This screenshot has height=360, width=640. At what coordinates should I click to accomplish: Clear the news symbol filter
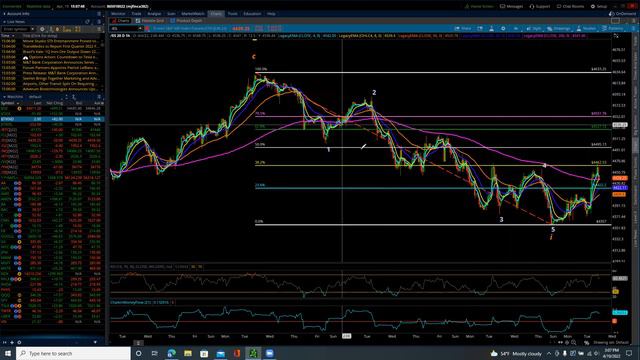[x=33, y=29]
